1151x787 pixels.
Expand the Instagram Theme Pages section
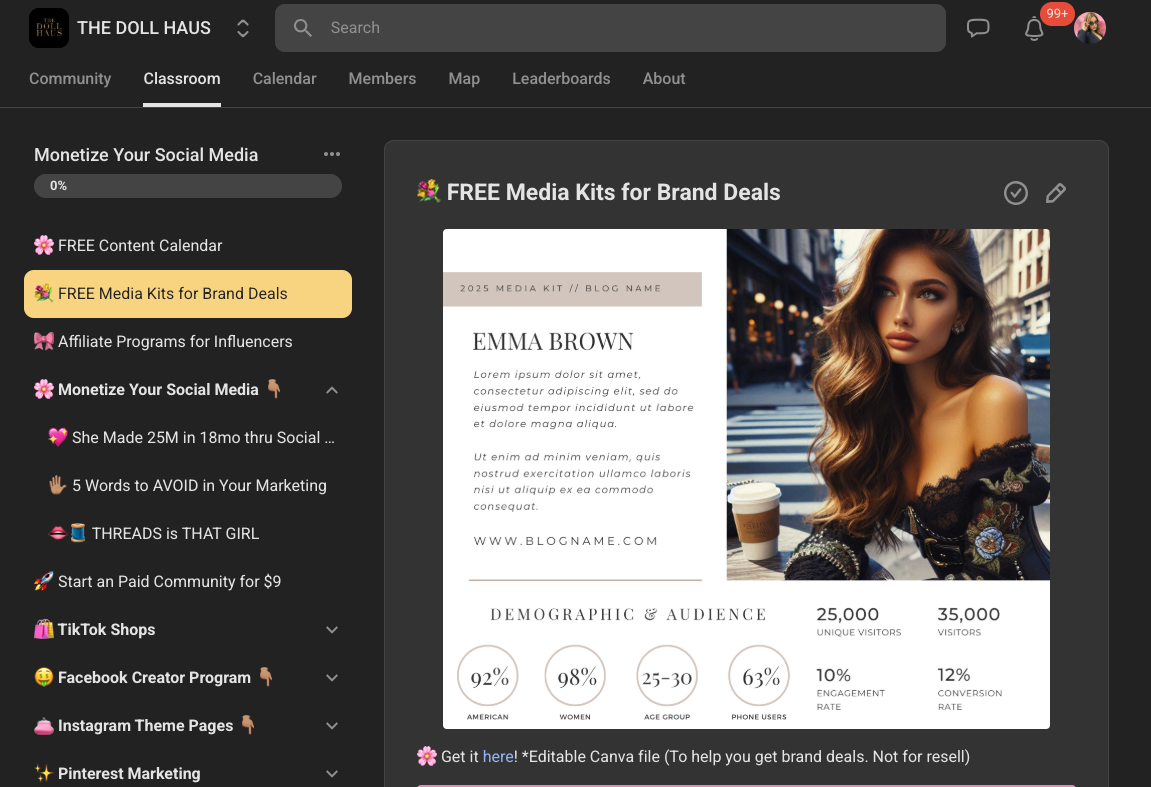pyautogui.click(x=332, y=726)
